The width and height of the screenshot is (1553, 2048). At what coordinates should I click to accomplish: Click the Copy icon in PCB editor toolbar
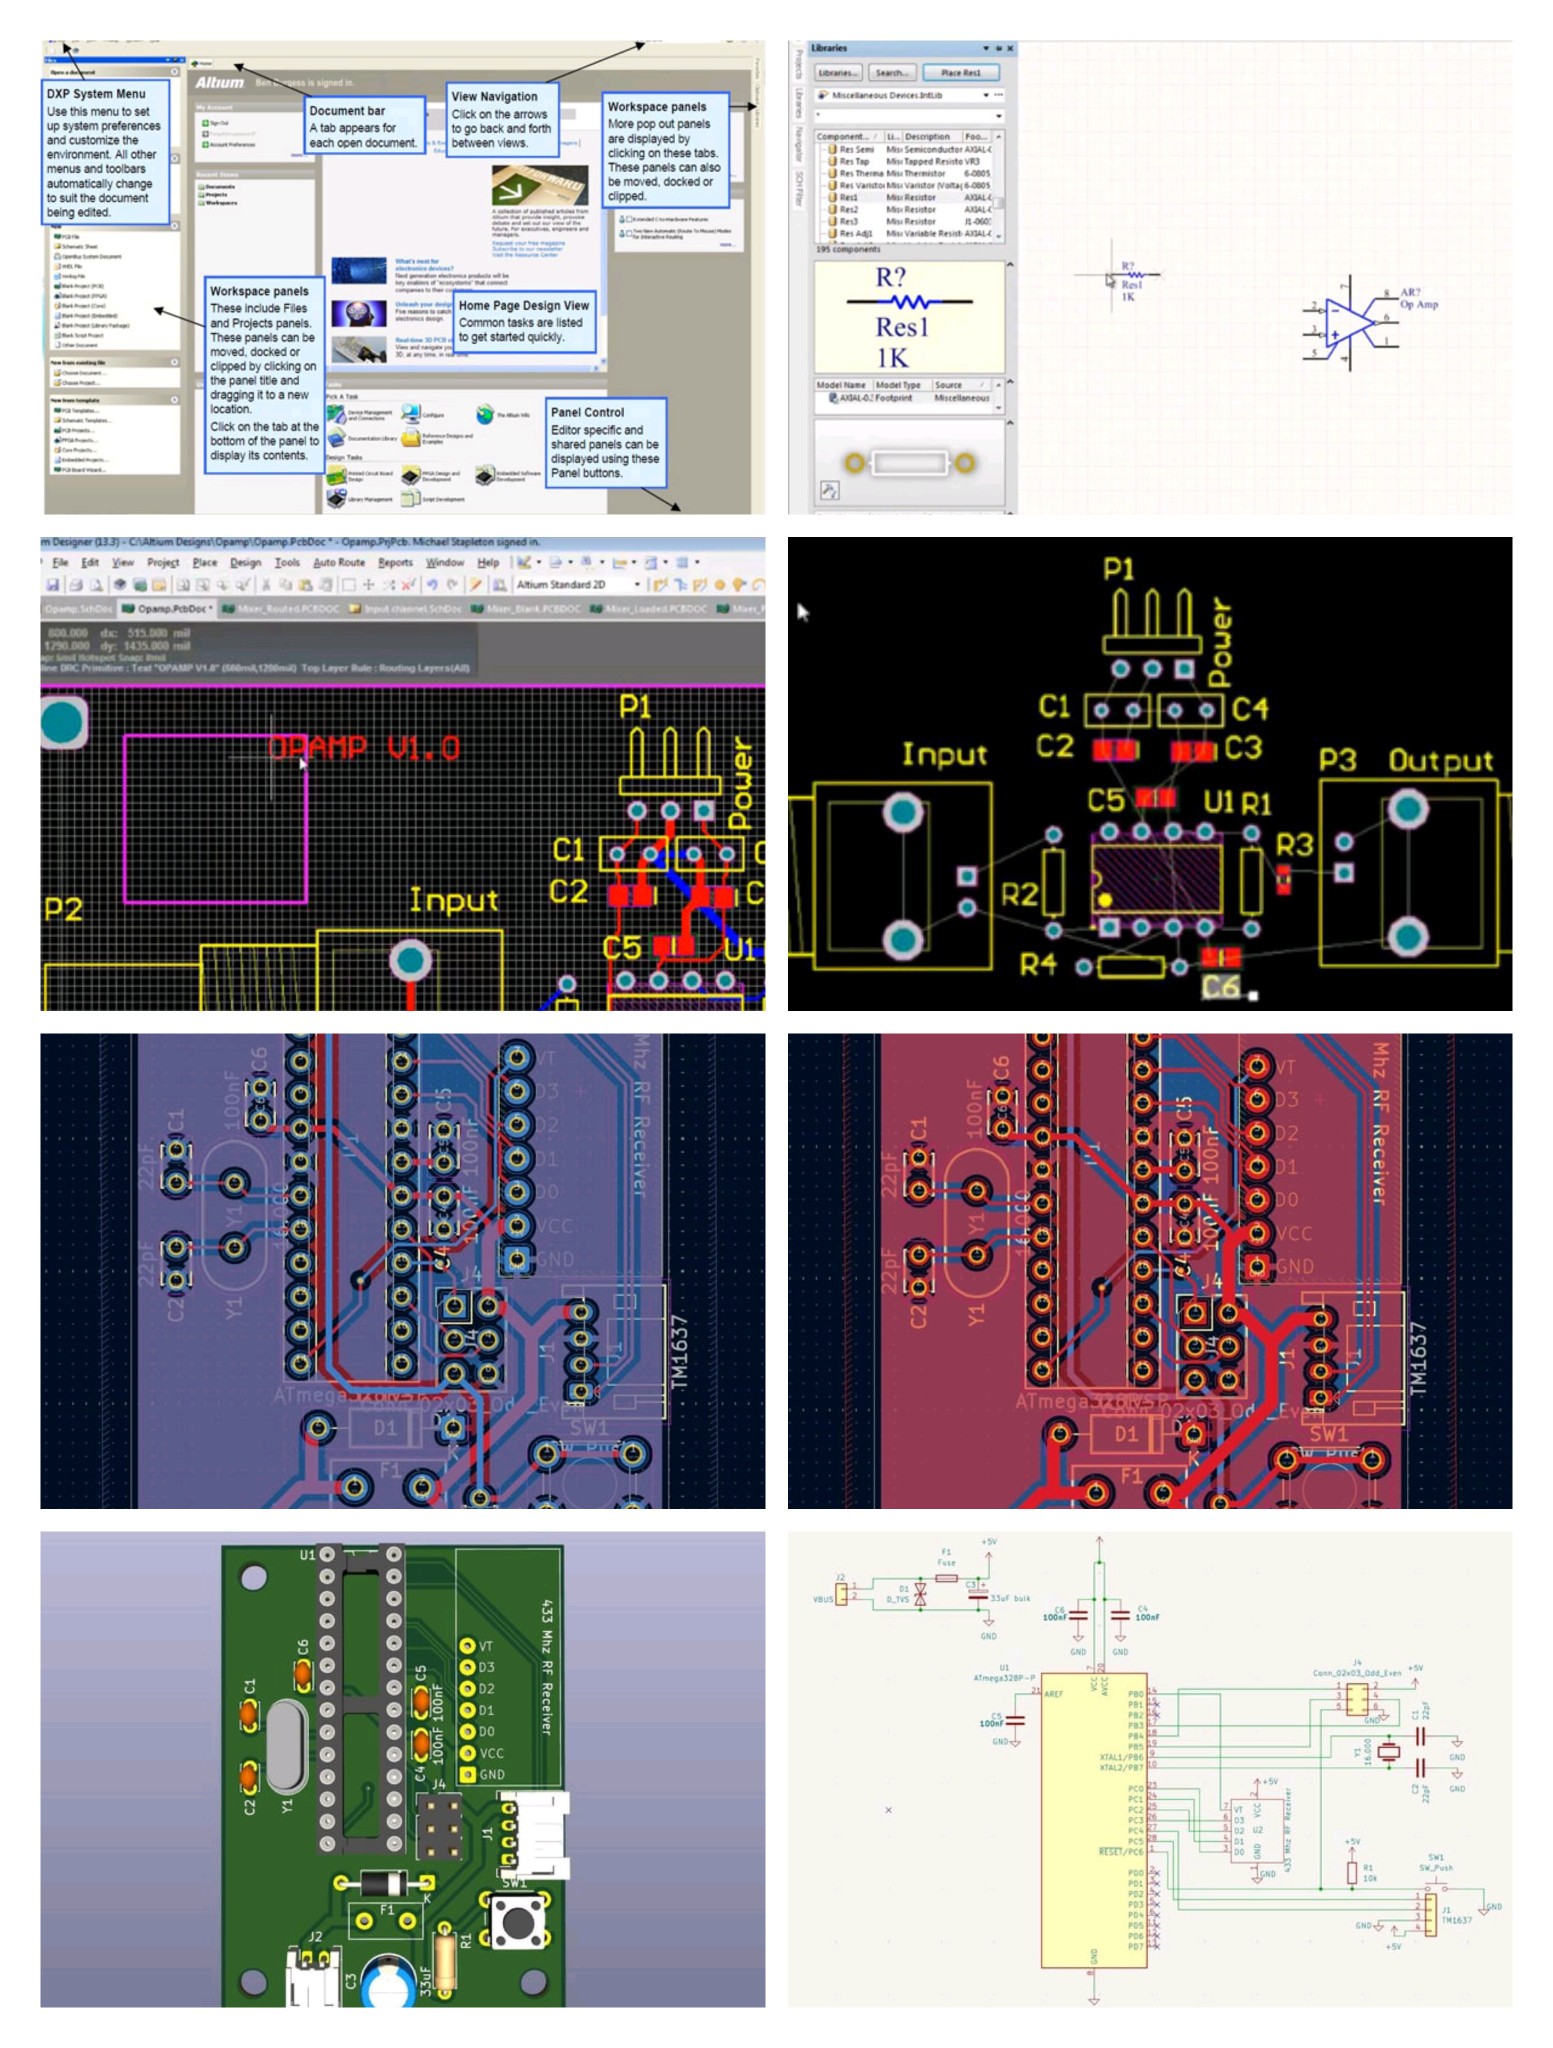tap(286, 585)
